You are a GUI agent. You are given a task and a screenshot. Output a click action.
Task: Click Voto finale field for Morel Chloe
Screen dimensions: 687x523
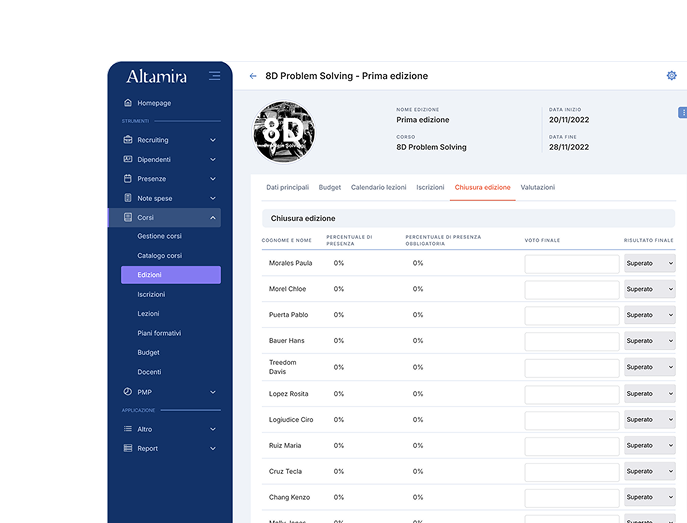(x=572, y=289)
